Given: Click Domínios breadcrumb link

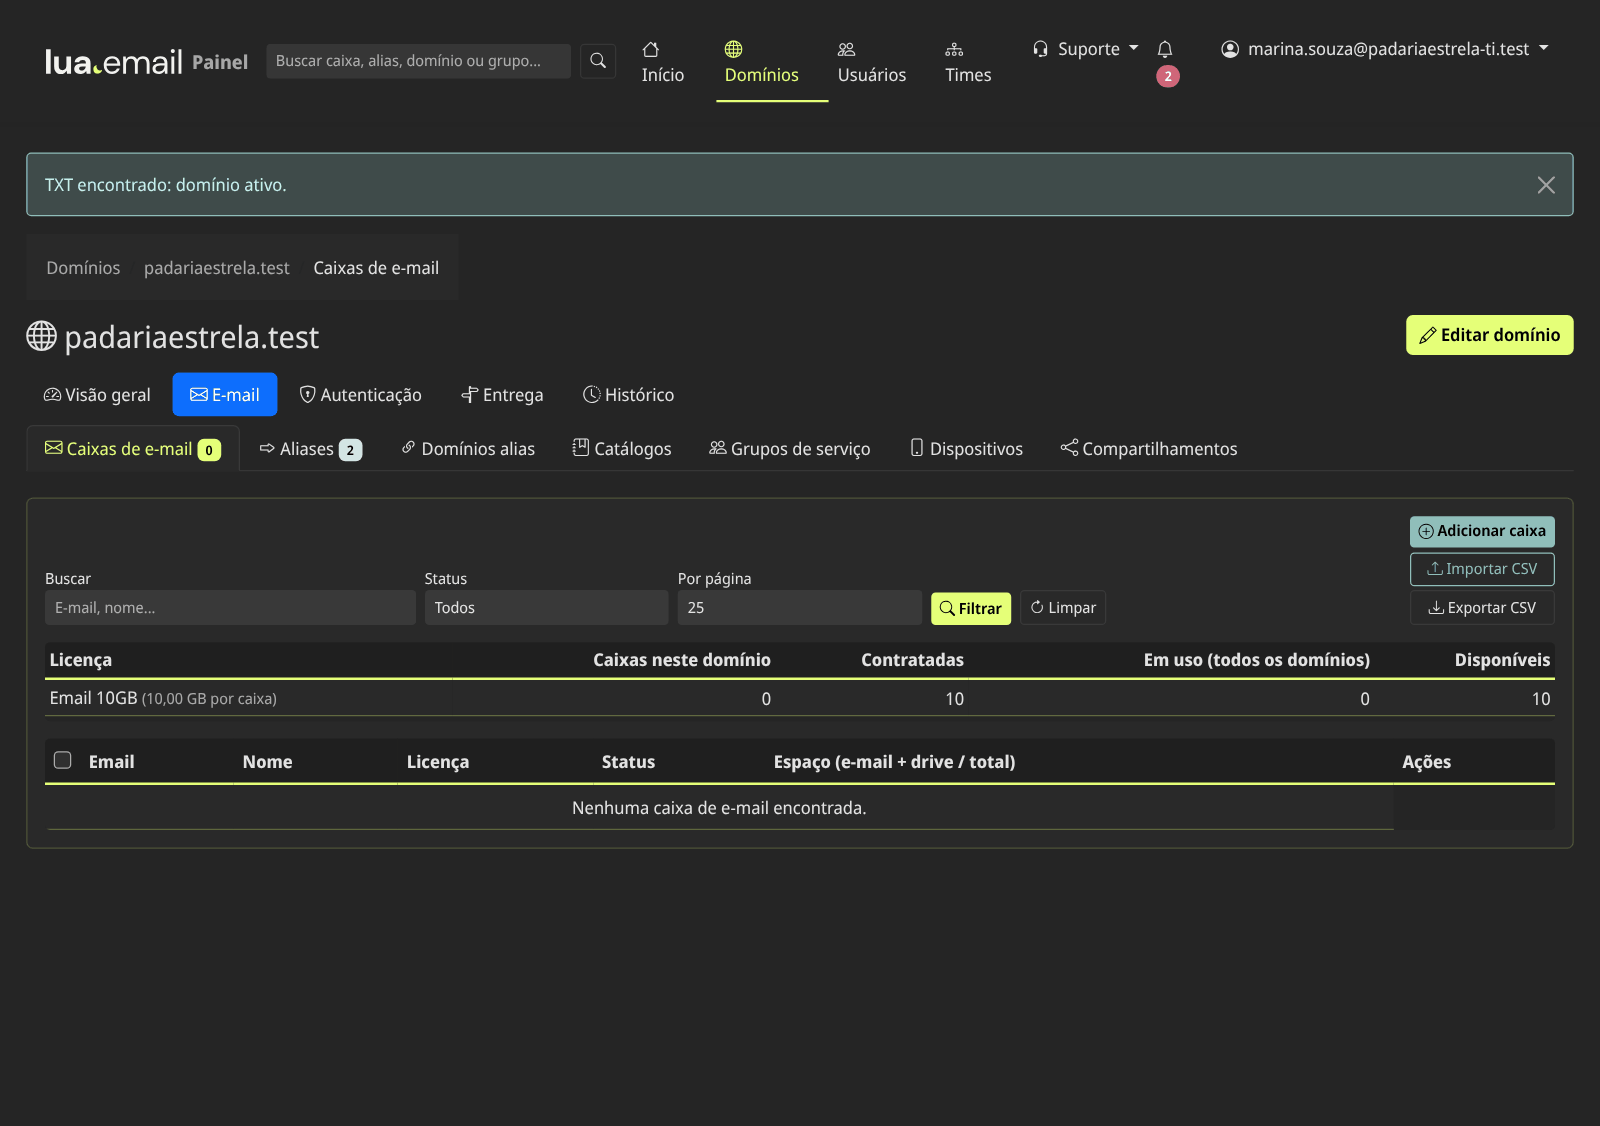Looking at the screenshot, I should [x=83, y=268].
